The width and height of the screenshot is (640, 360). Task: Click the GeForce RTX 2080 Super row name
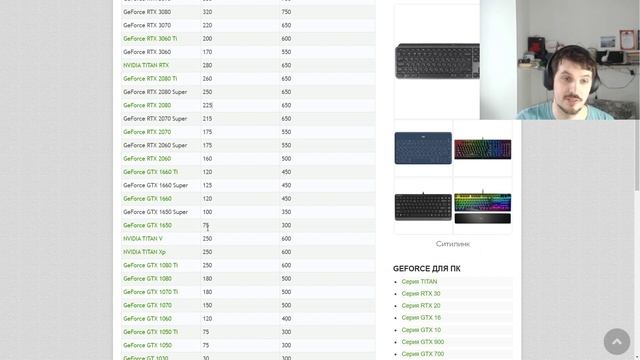pyautogui.click(x=155, y=92)
